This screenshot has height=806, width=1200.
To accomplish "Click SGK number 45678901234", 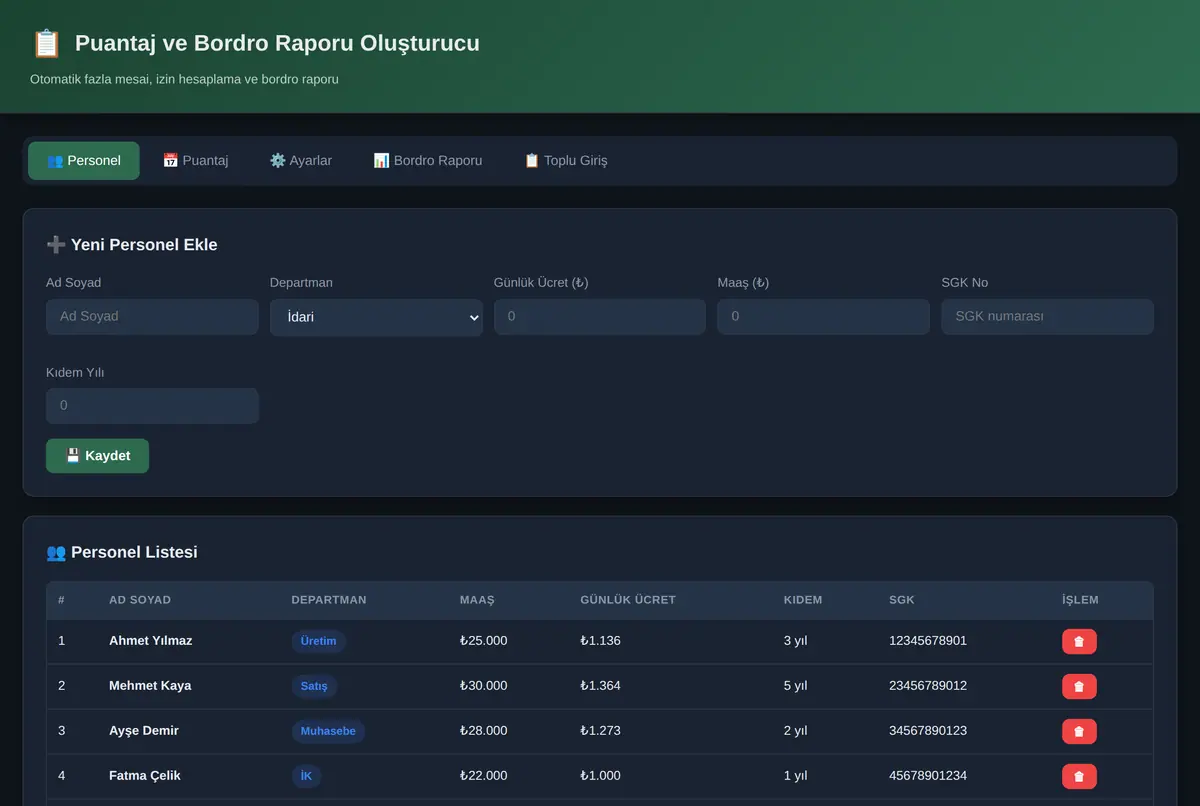I will pyautogui.click(x=928, y=776).
